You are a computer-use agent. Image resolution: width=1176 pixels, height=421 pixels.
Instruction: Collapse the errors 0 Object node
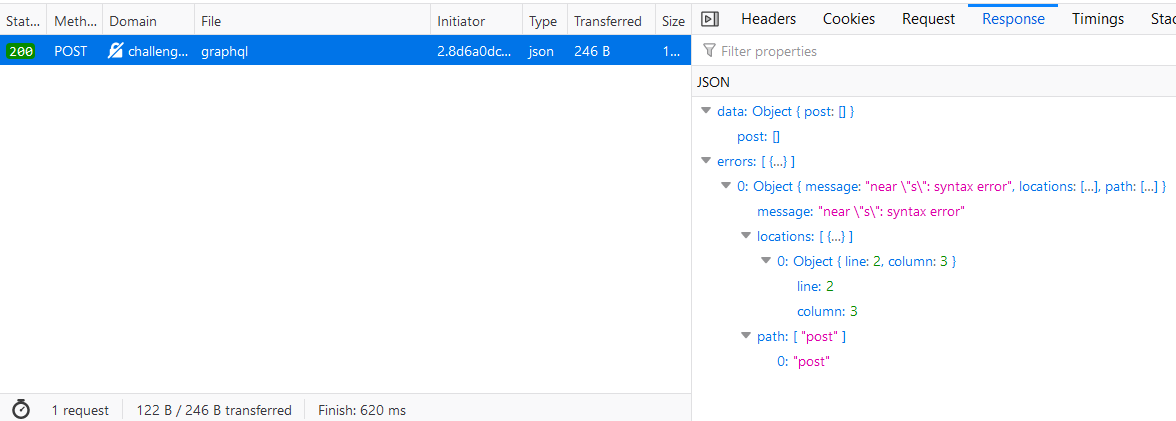pos(726,186)
